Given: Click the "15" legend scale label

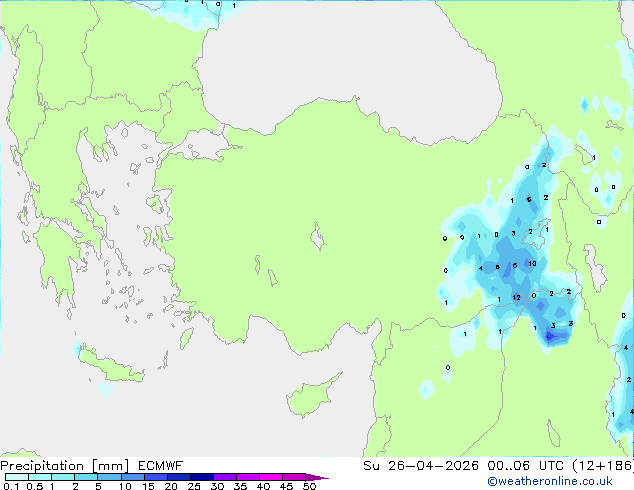Looking at the screenshot, I should pyautogui.click(x=148, y=486).
